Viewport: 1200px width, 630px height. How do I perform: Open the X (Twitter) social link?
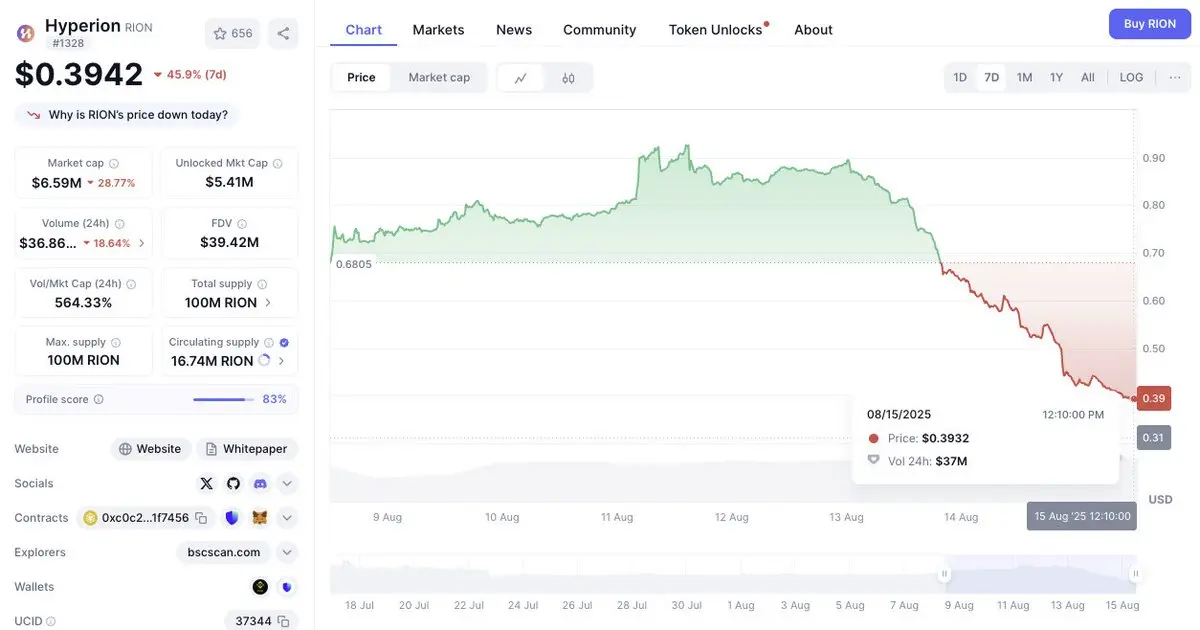206,484
